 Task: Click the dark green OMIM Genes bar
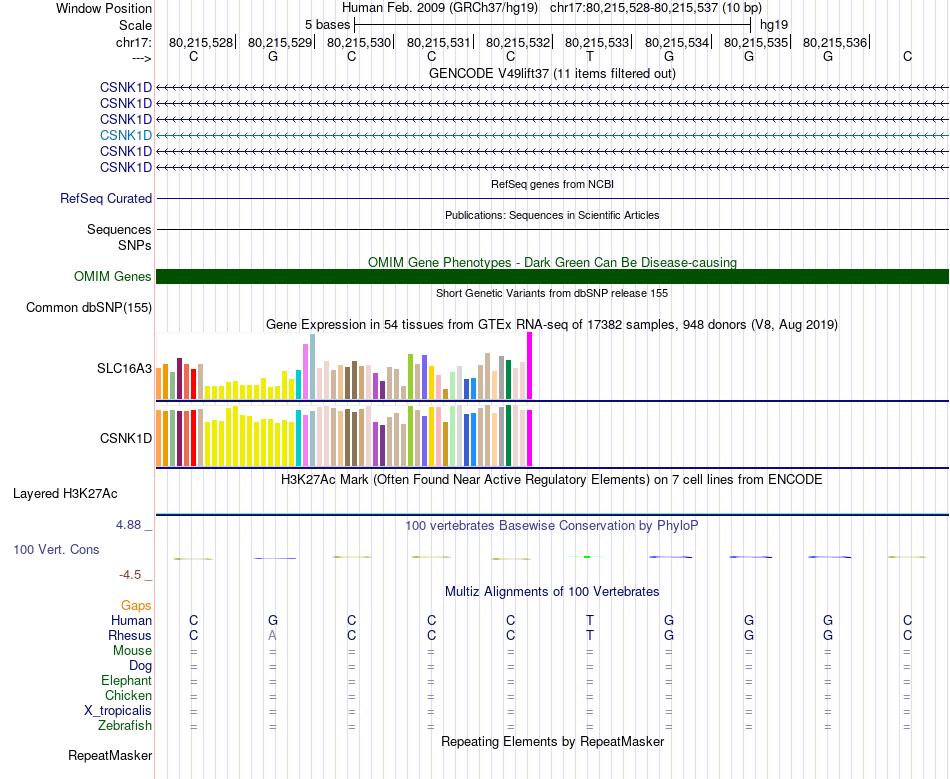coord(552,276)
